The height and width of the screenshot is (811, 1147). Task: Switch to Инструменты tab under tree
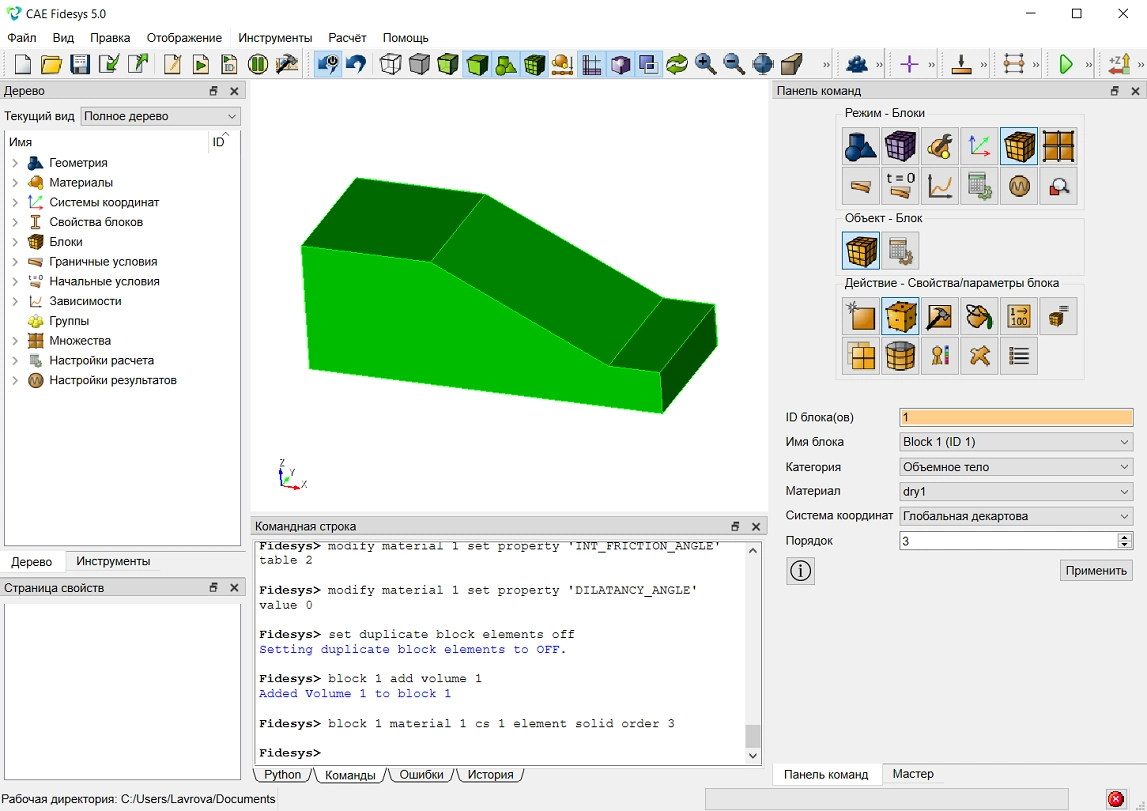(113, 562)
